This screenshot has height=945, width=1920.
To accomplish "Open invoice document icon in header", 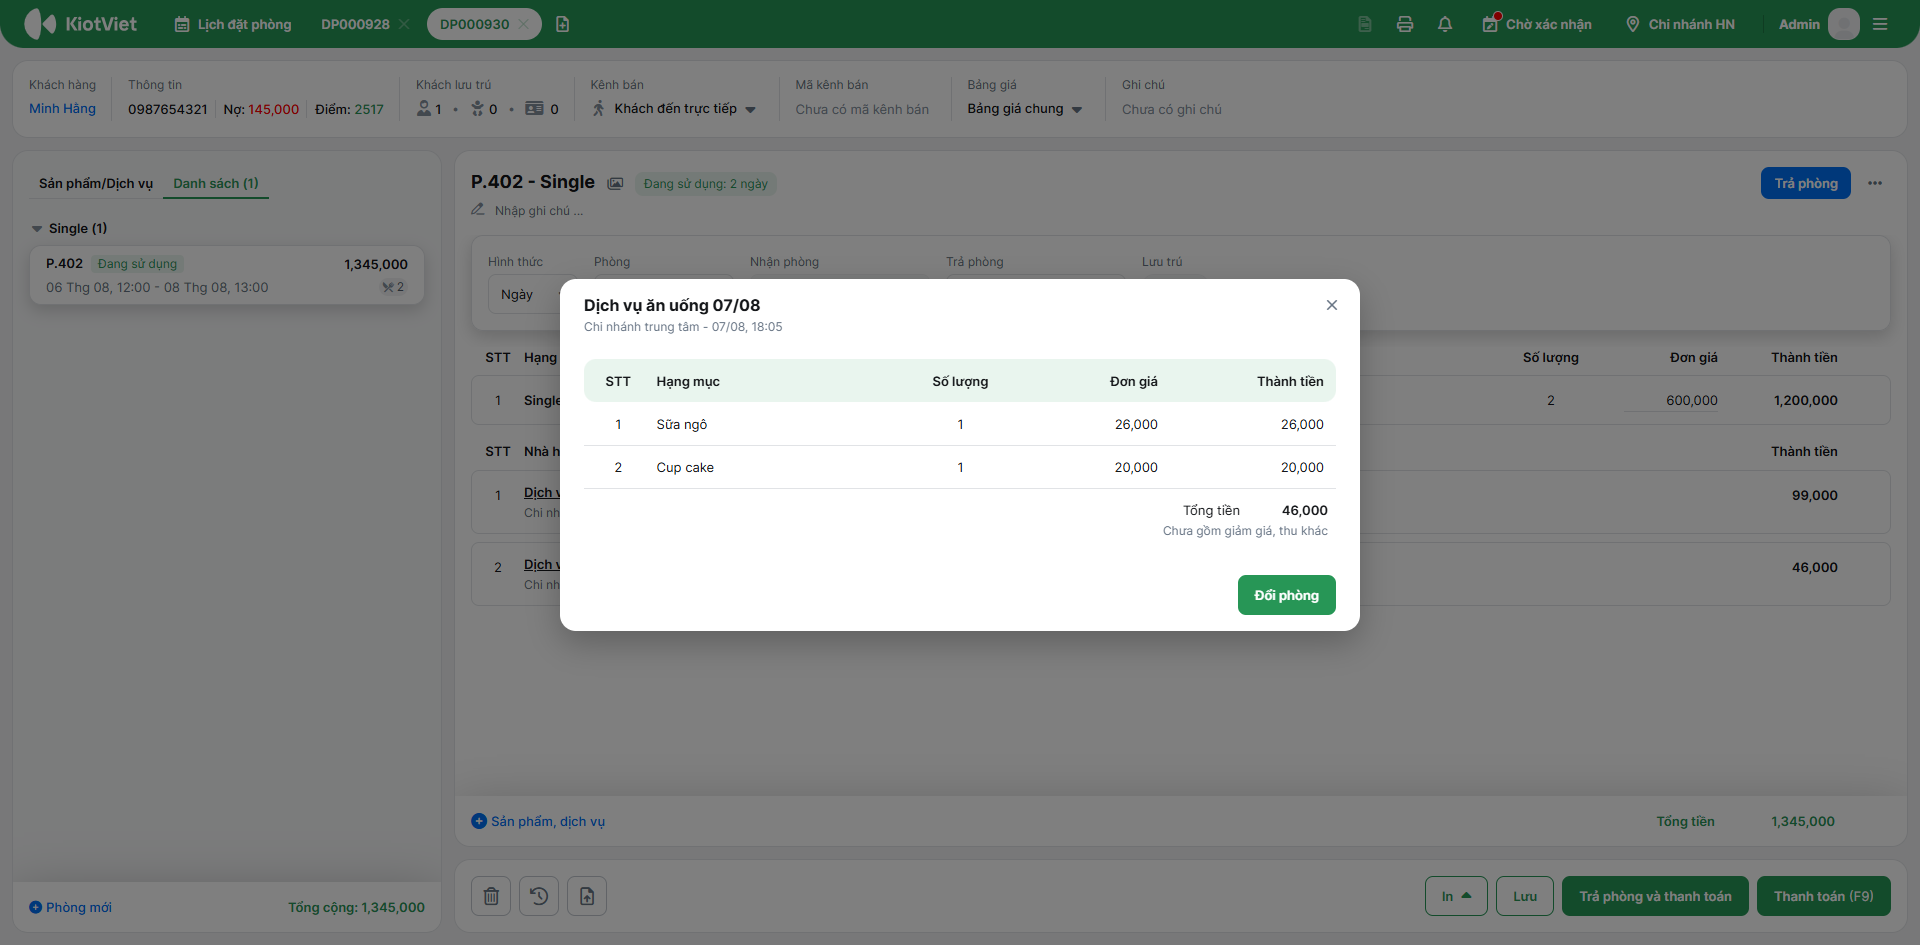I will click(x=1364, y=24).
